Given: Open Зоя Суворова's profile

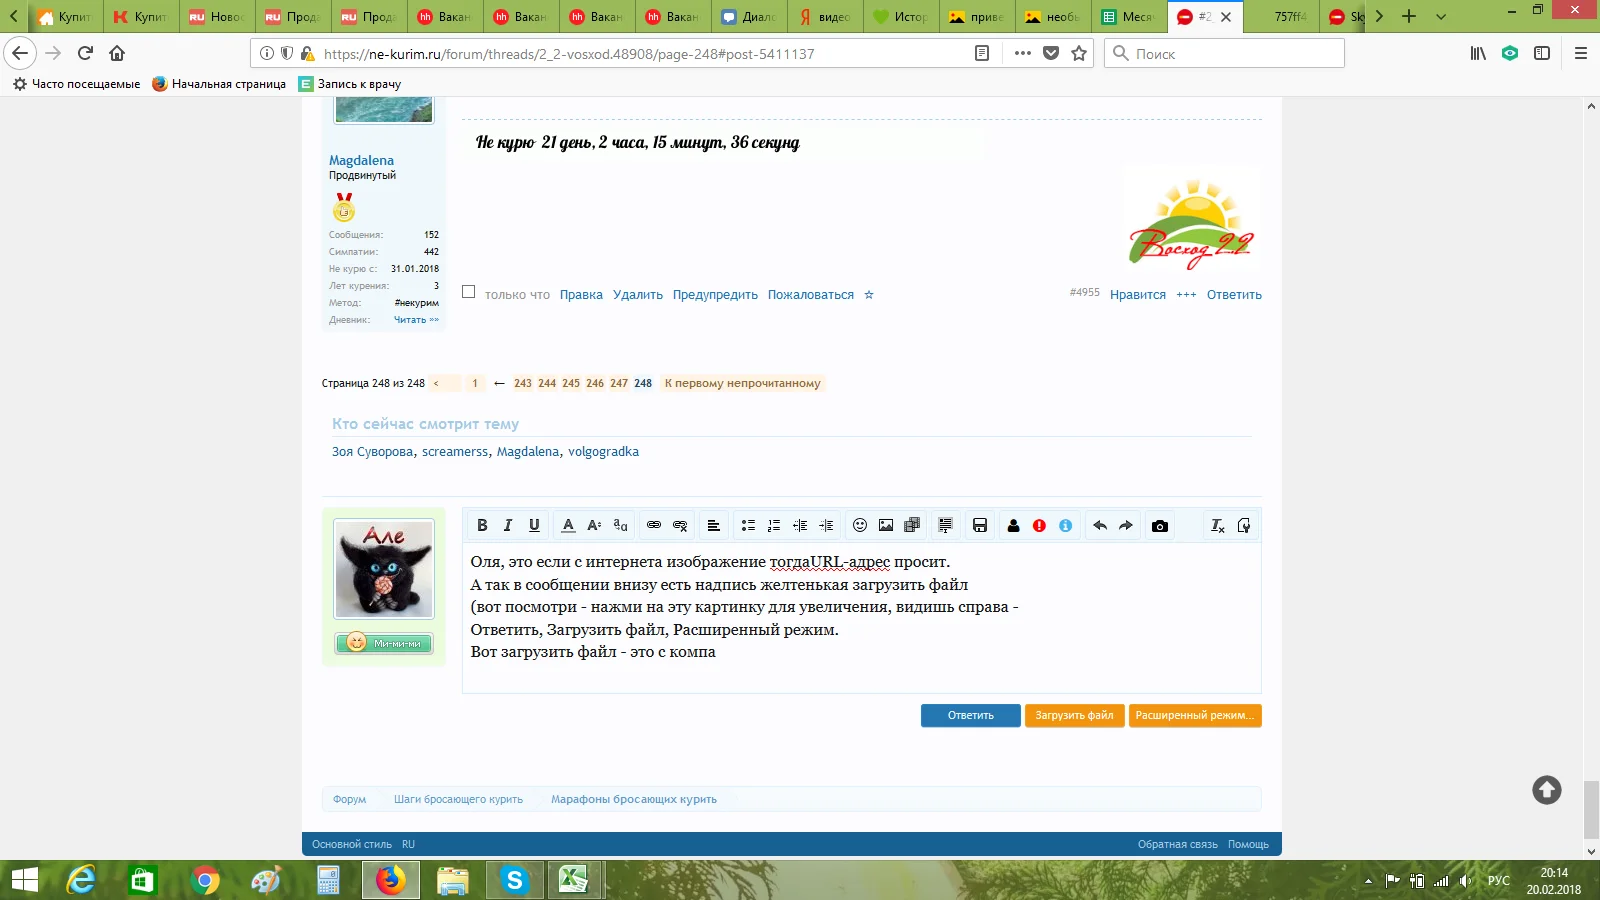Looking at the screenshot, I should click(x=372, y=452).
